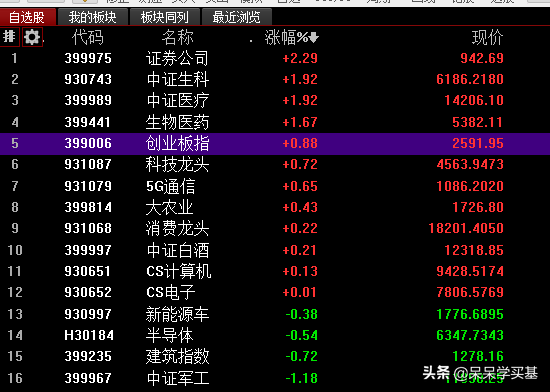Click code 931087
This screenshot has width=550, height=392.
pos(88,164)
